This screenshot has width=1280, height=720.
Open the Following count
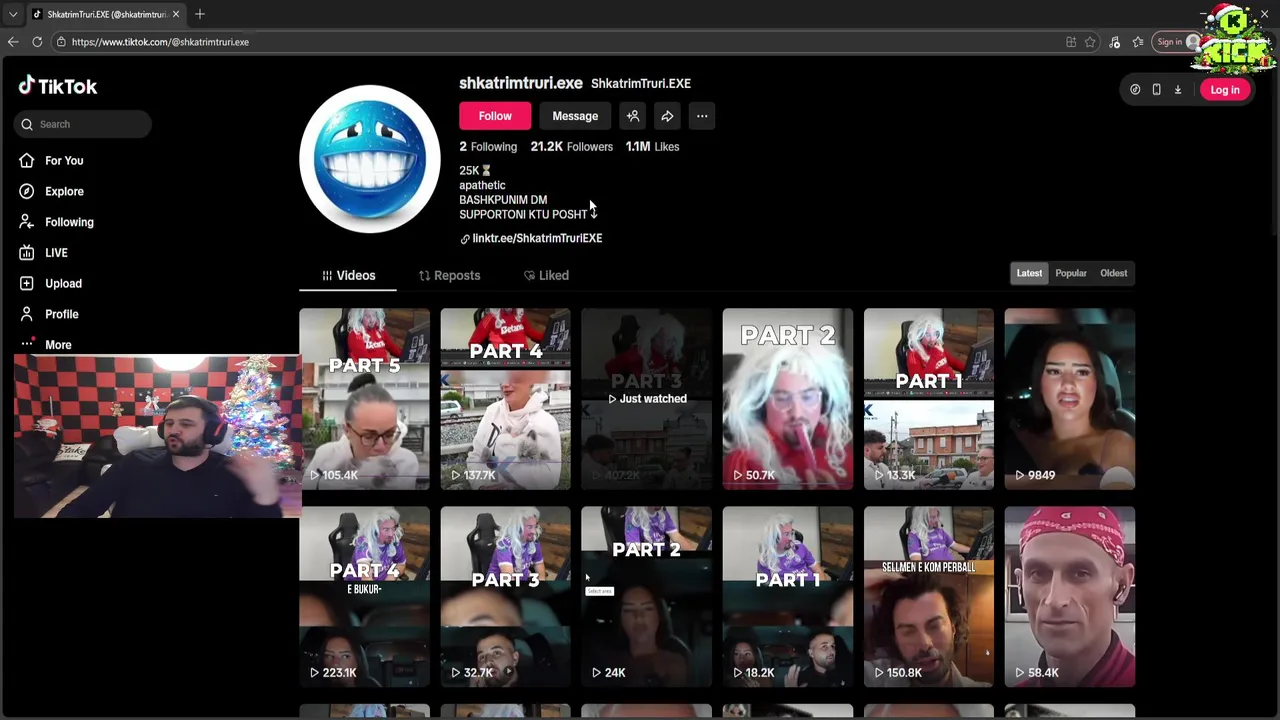click(x=488, y=147)
